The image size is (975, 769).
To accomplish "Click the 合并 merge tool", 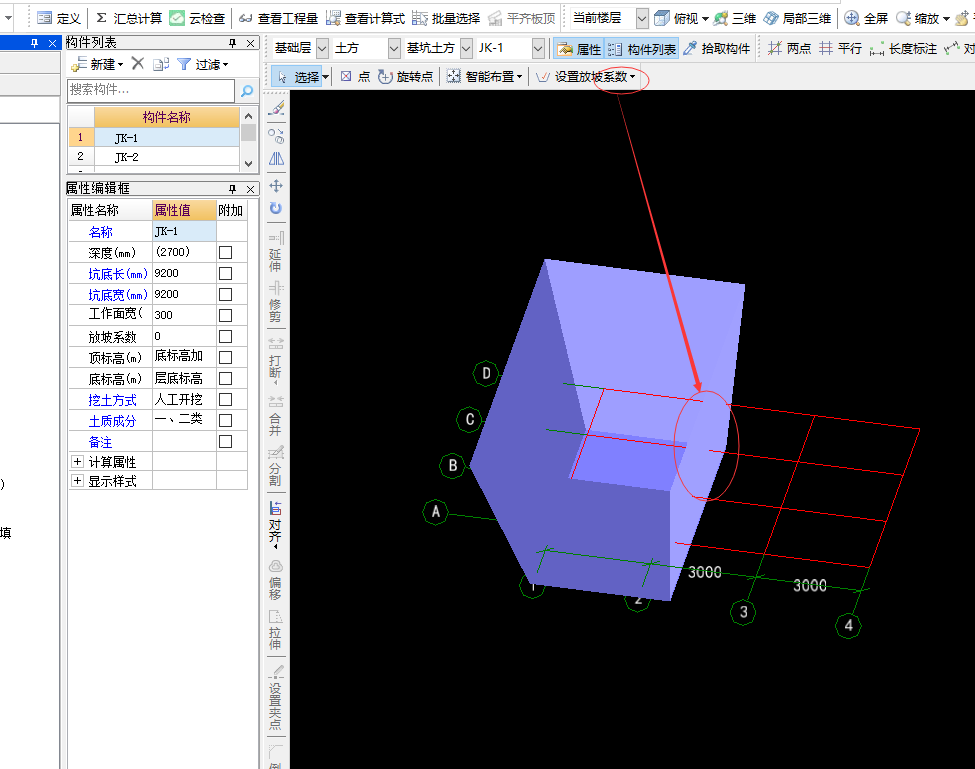I will [275, 415].
